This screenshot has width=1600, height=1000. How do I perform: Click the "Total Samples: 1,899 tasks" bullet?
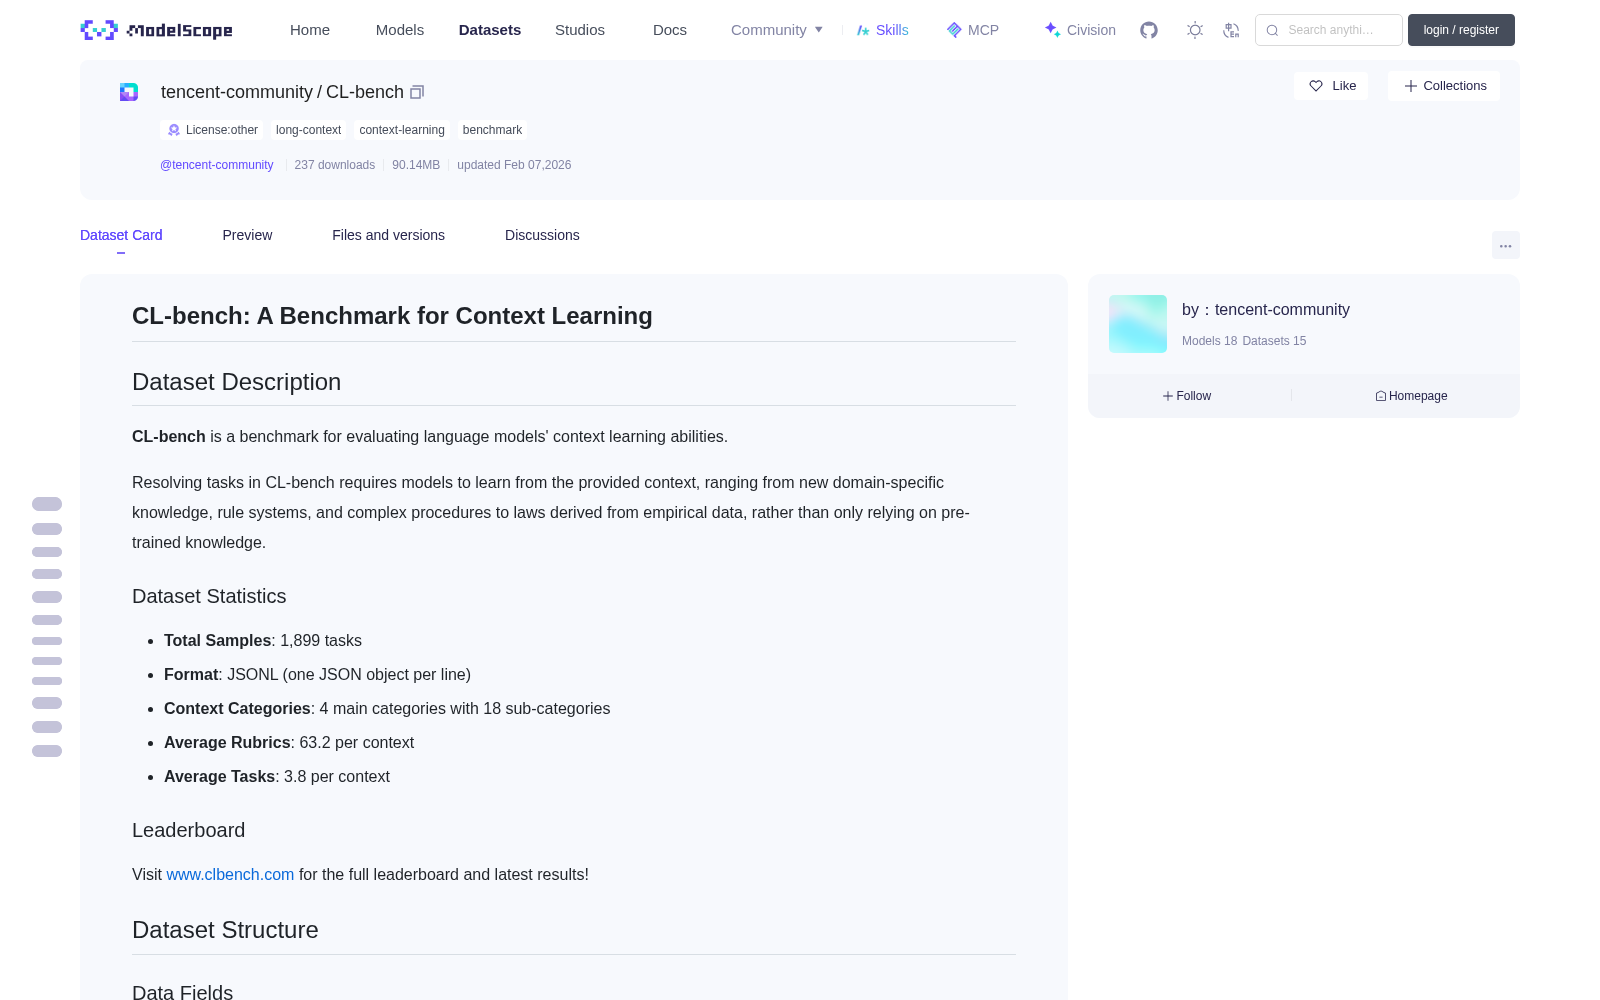263,640
